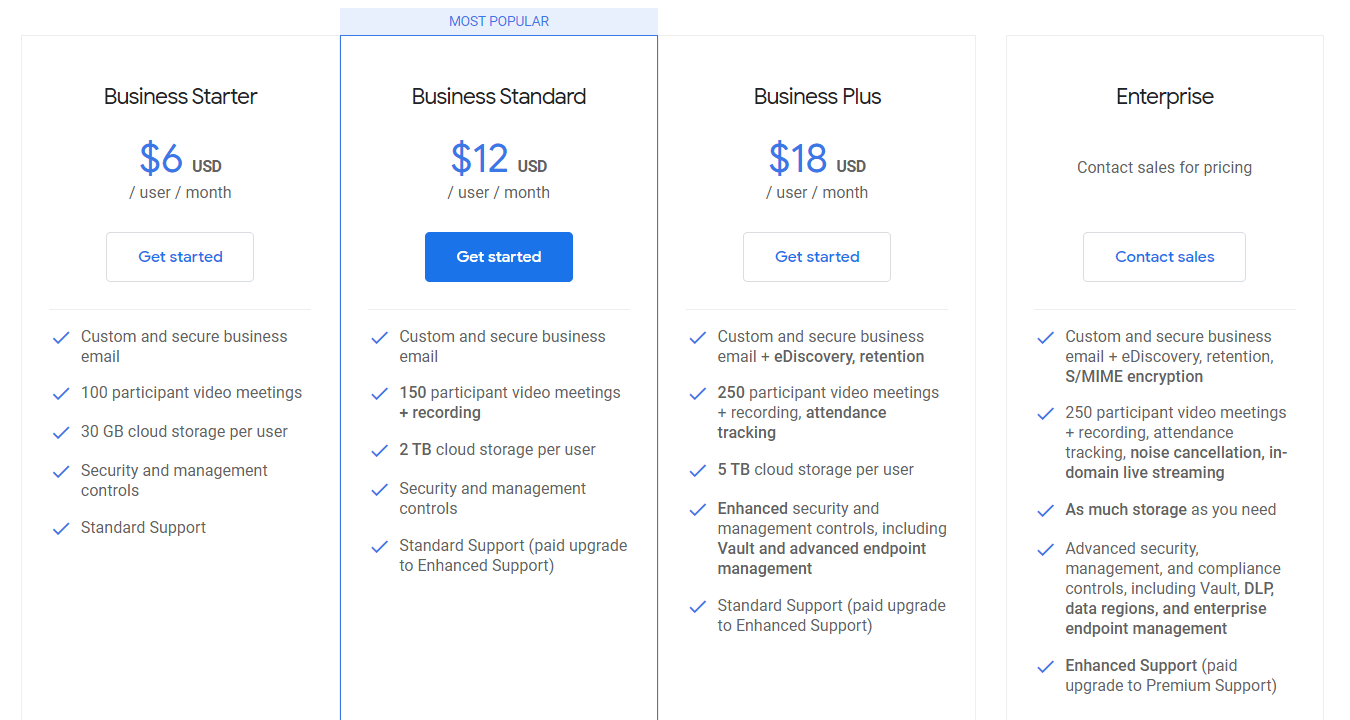The image size is (1350, 720).
Task: Click Get started under Business Starter
Action: [x=180, y=257]
